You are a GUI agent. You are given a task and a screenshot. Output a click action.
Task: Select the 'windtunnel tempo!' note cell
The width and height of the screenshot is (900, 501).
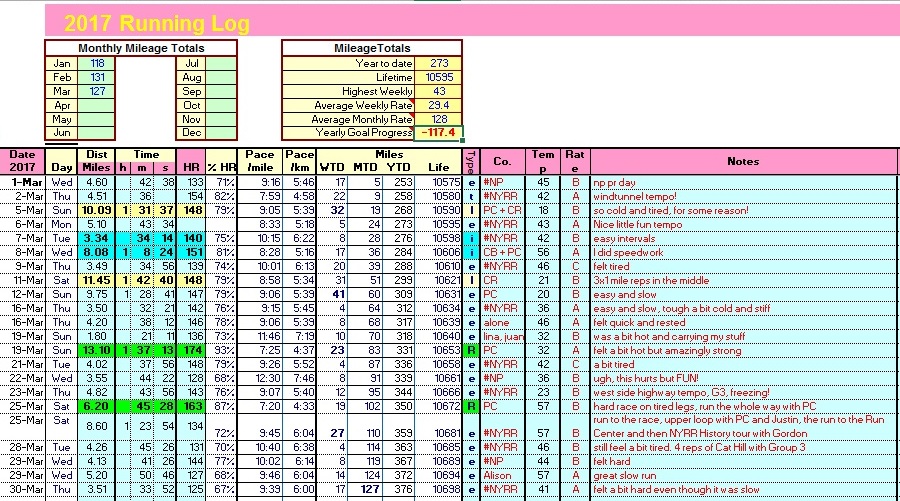click(743, 197)
